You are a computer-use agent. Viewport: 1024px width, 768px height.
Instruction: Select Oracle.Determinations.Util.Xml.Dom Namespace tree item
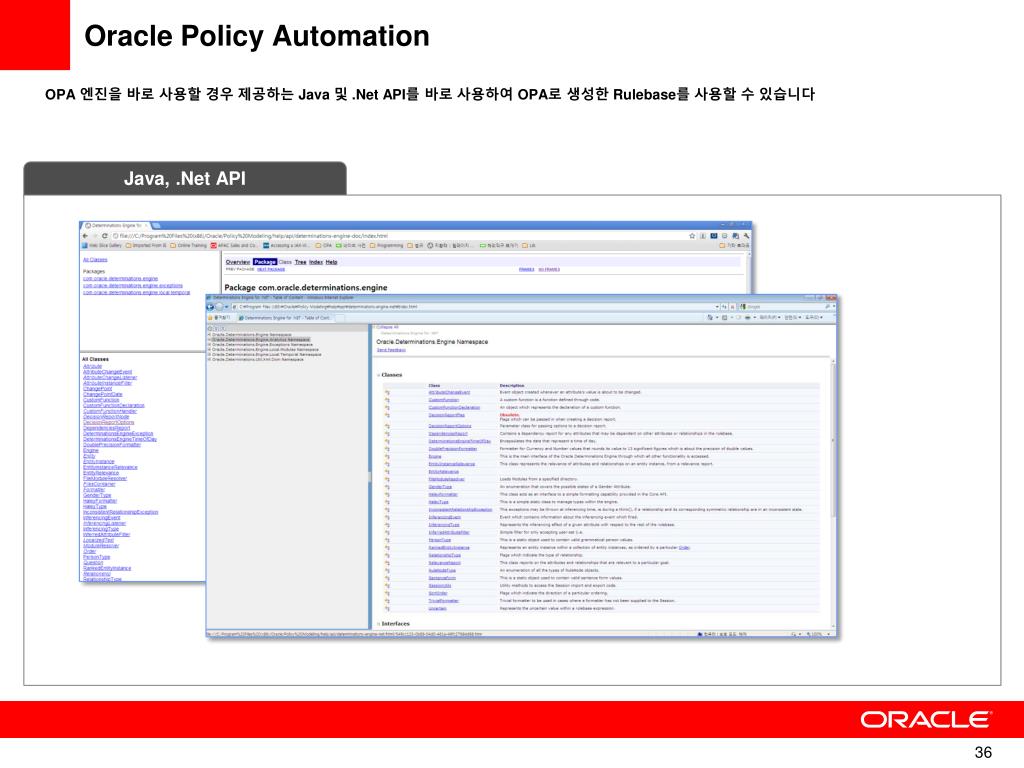pos(257,359)
